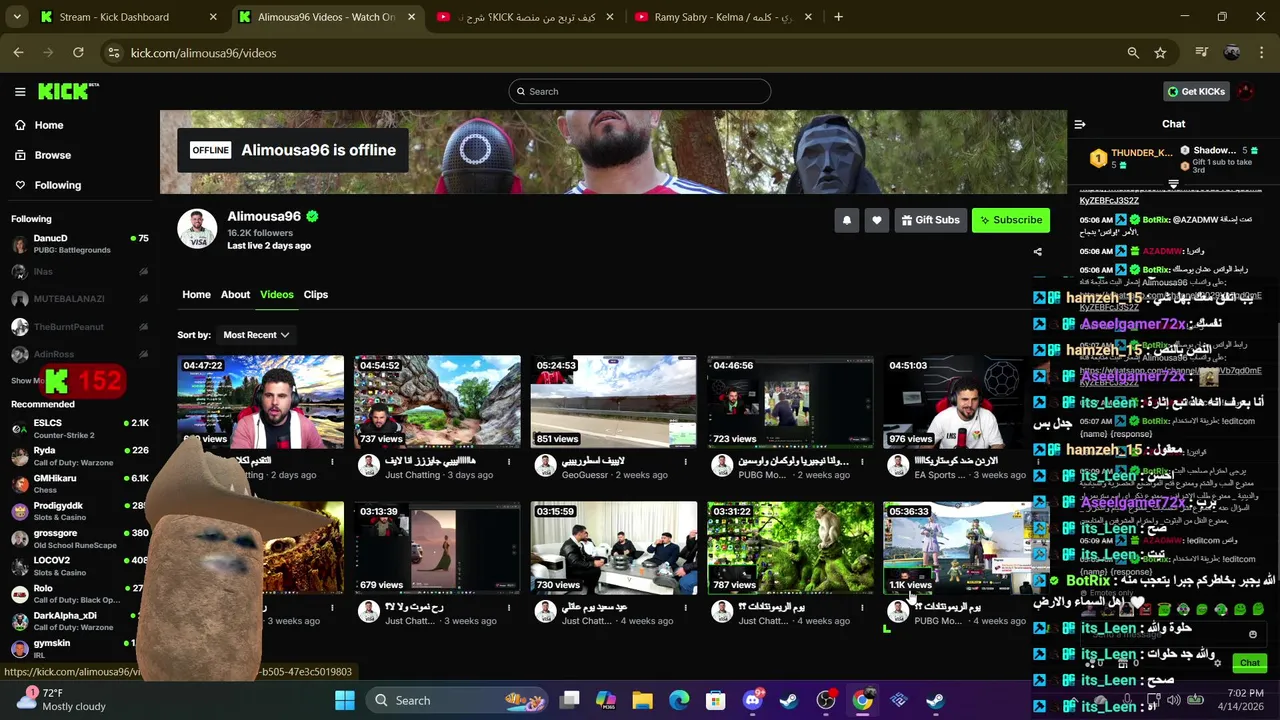
Task: Open options menu for 723 views video
Action: pyautogui.click(x=862, y=462)
